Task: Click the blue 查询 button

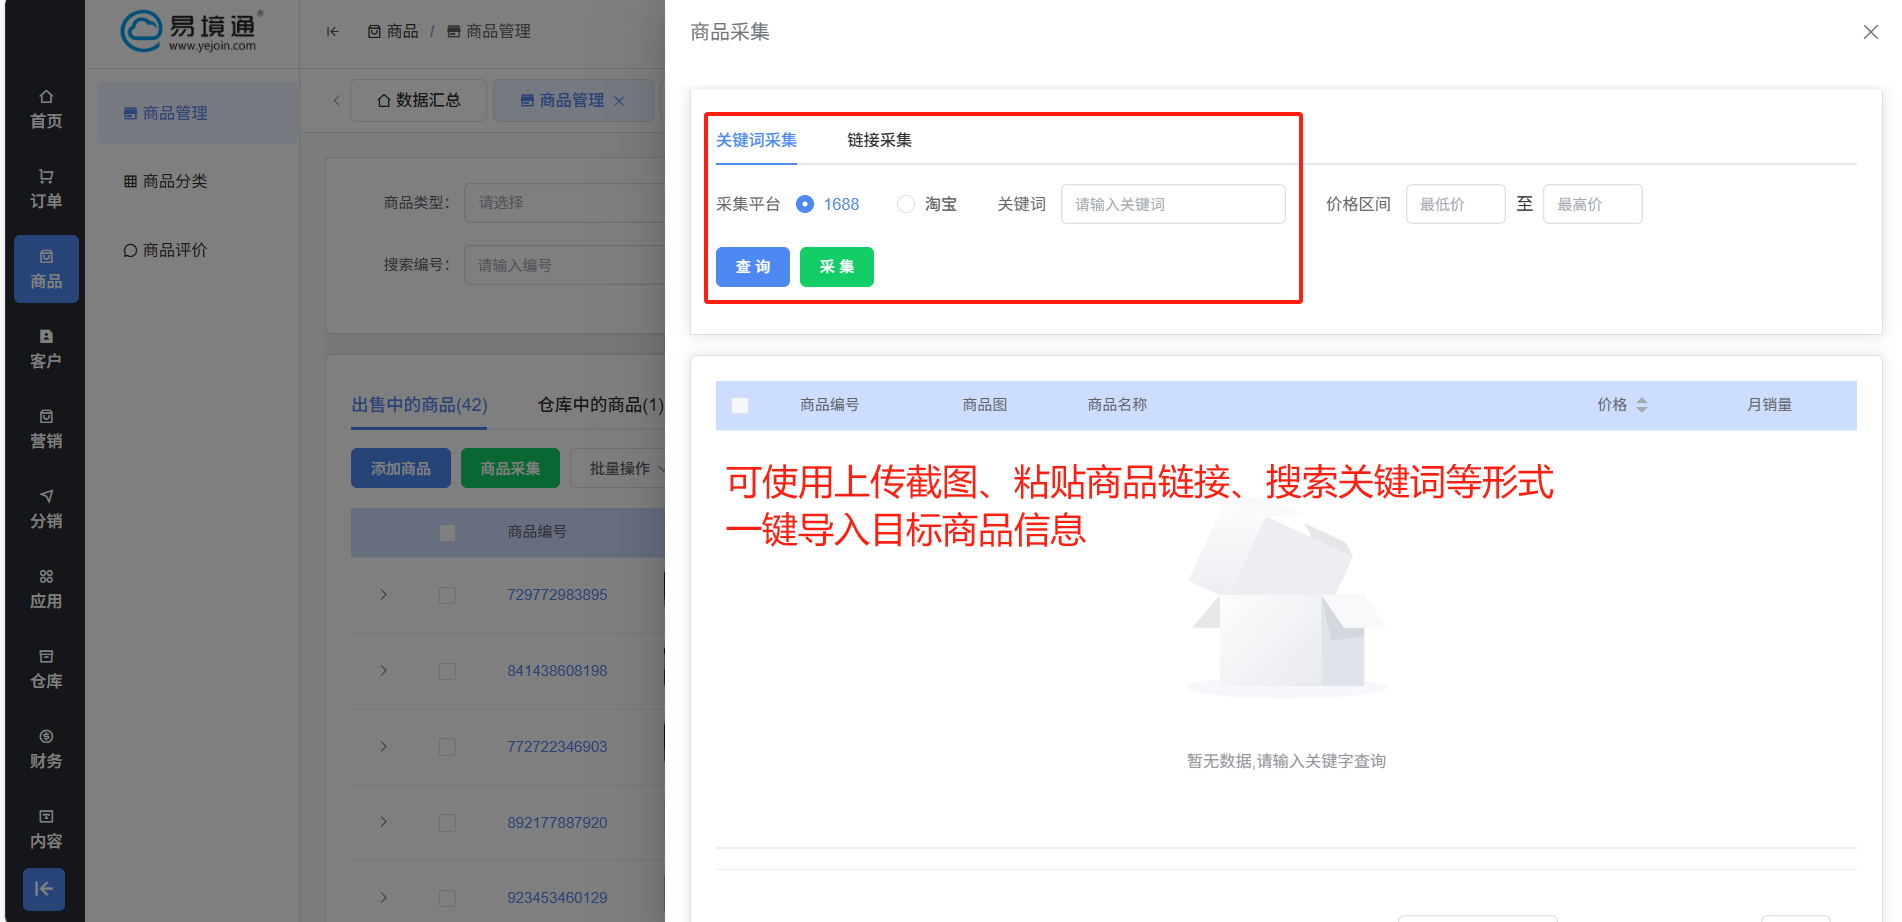Action: click(x=752, y=267)
